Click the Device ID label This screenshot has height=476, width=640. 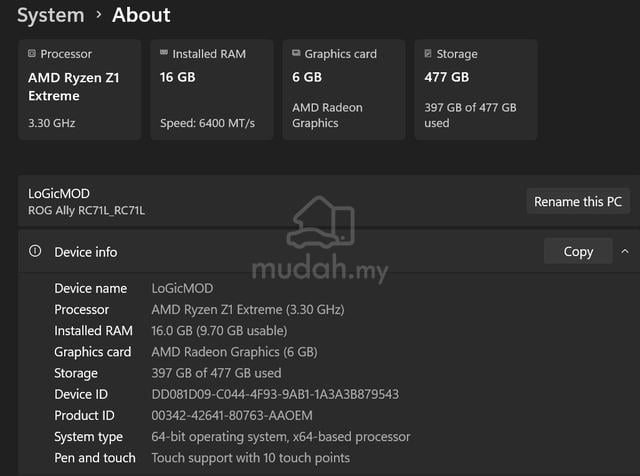[81, 394]
